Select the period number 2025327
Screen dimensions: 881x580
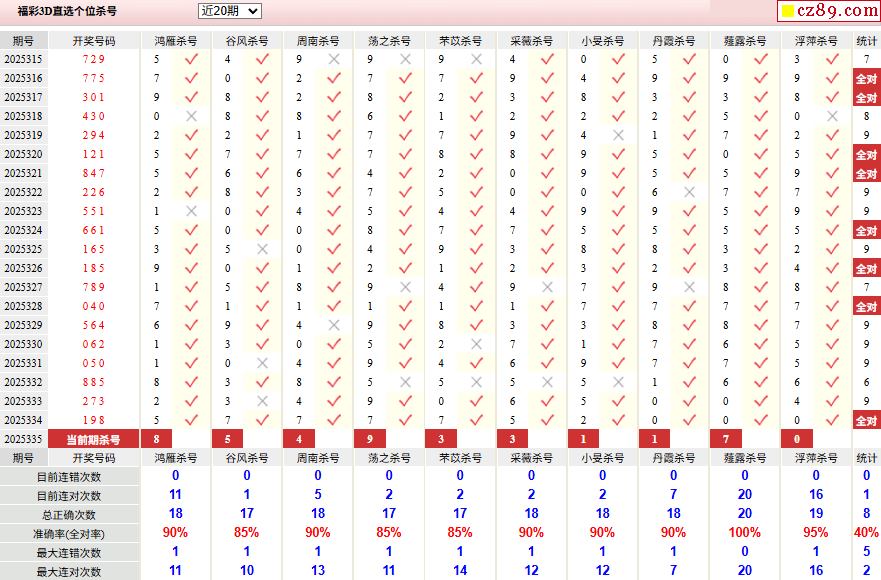[24, 287]
